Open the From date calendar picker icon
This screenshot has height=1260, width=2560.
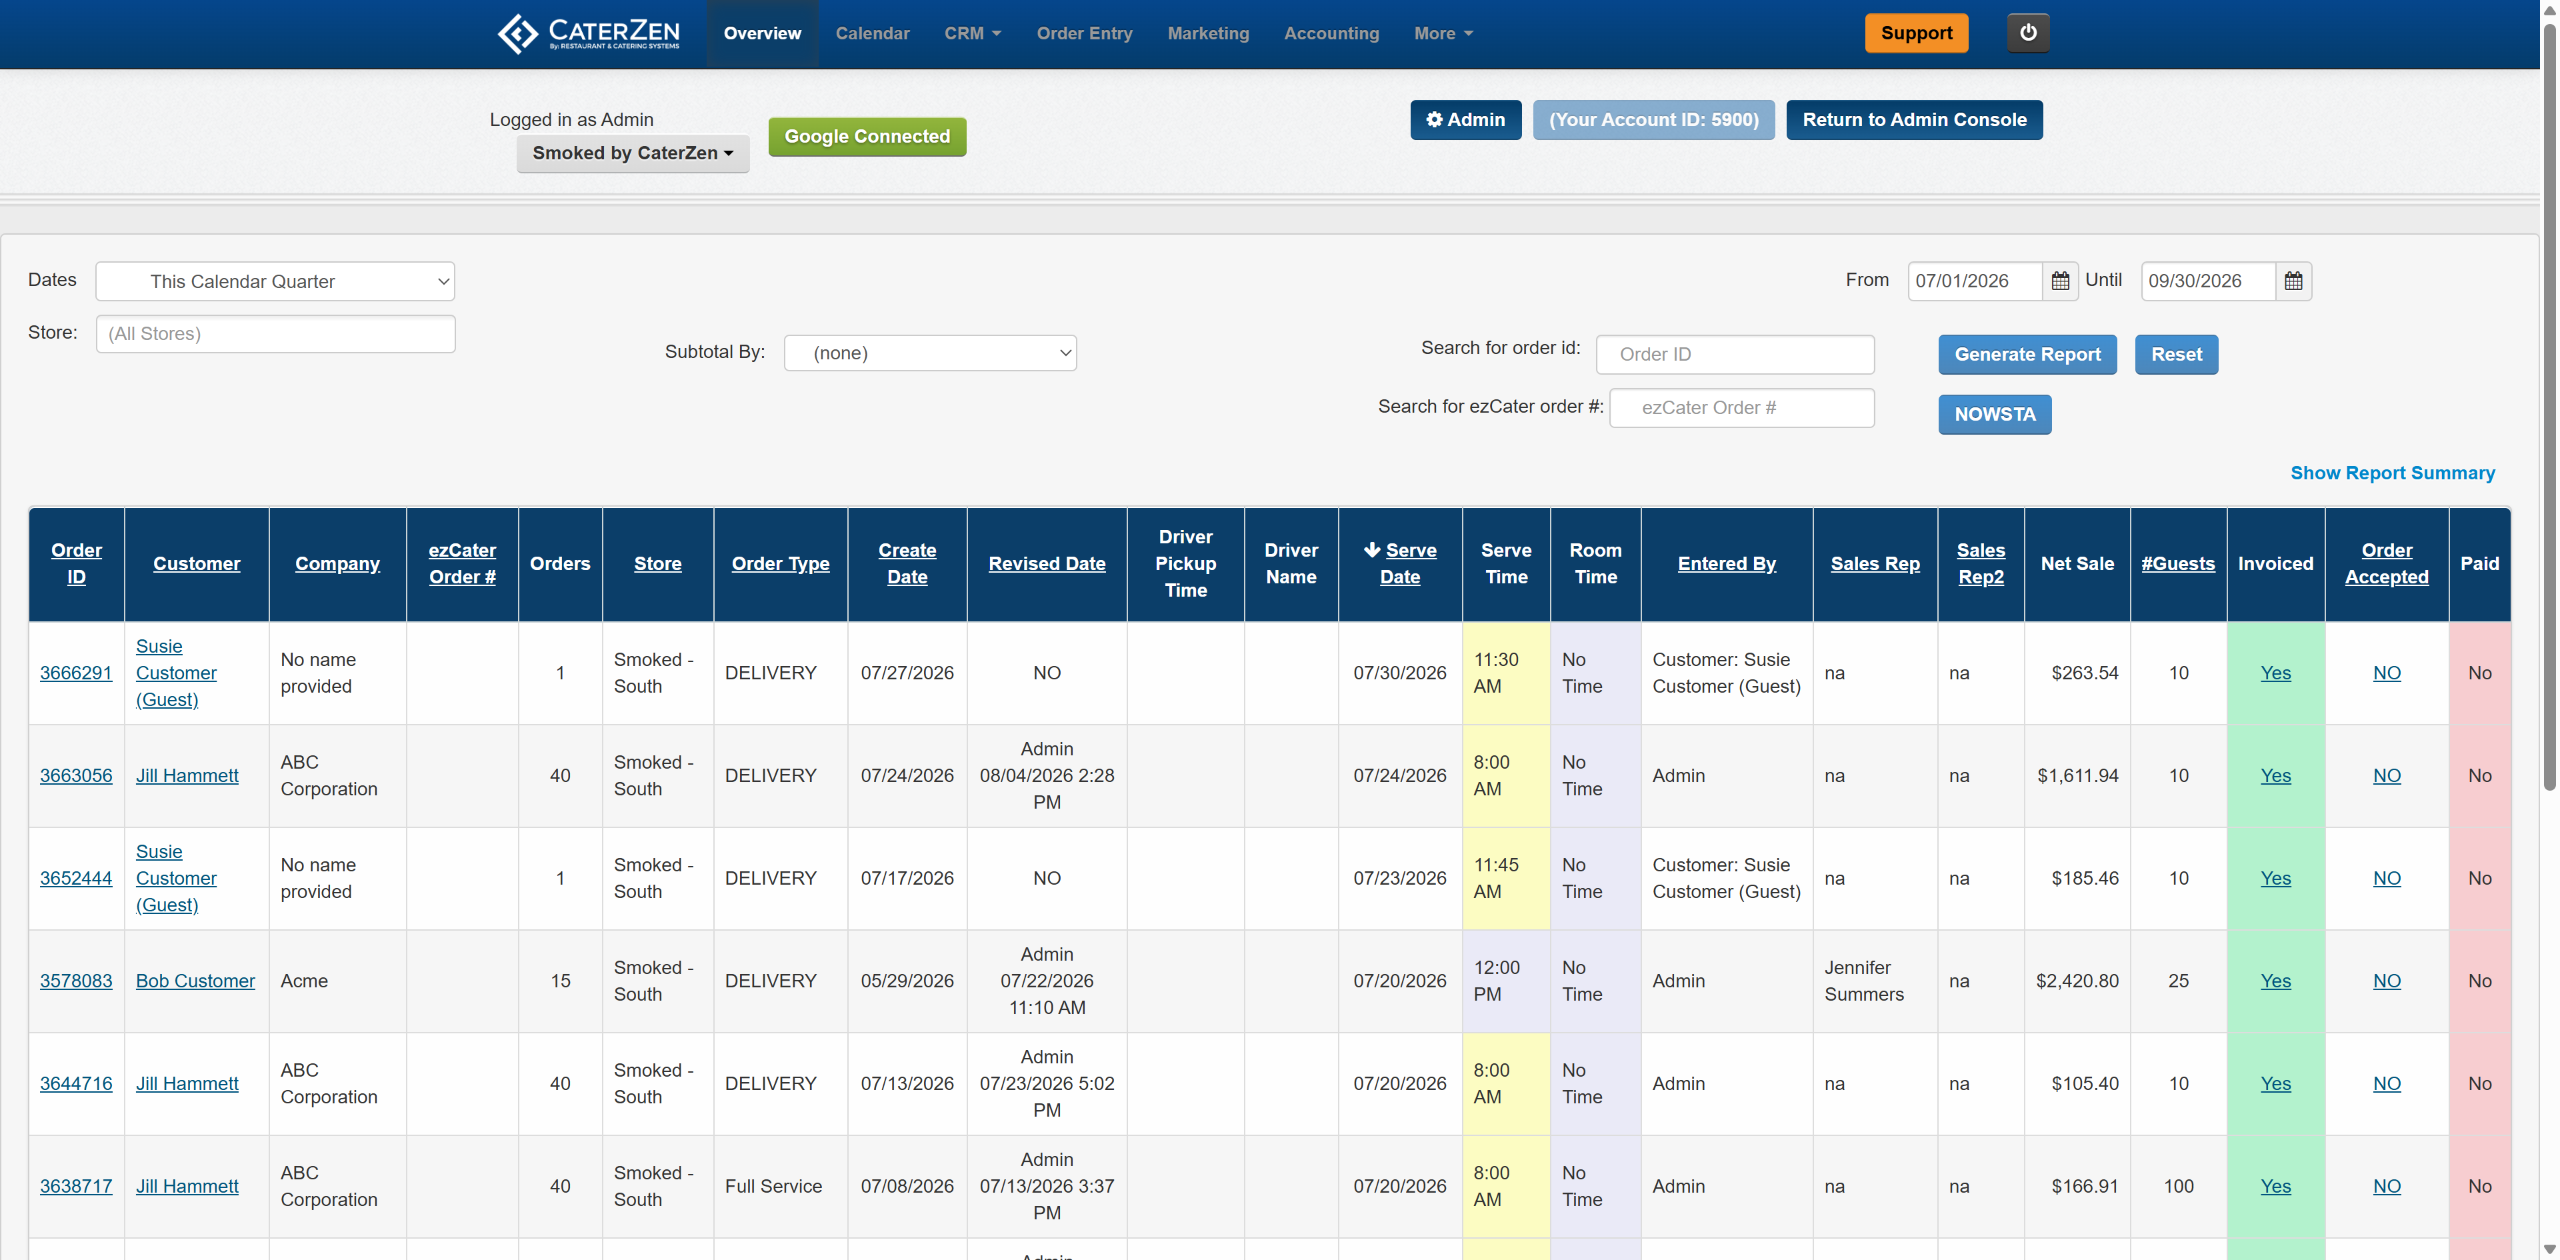(2060, 281)
